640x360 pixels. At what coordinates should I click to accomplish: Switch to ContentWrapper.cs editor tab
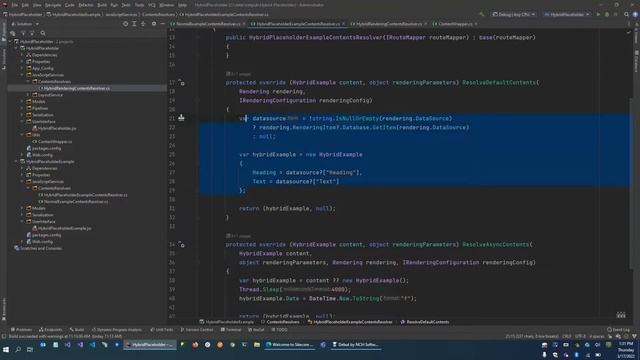pos(454,24)
